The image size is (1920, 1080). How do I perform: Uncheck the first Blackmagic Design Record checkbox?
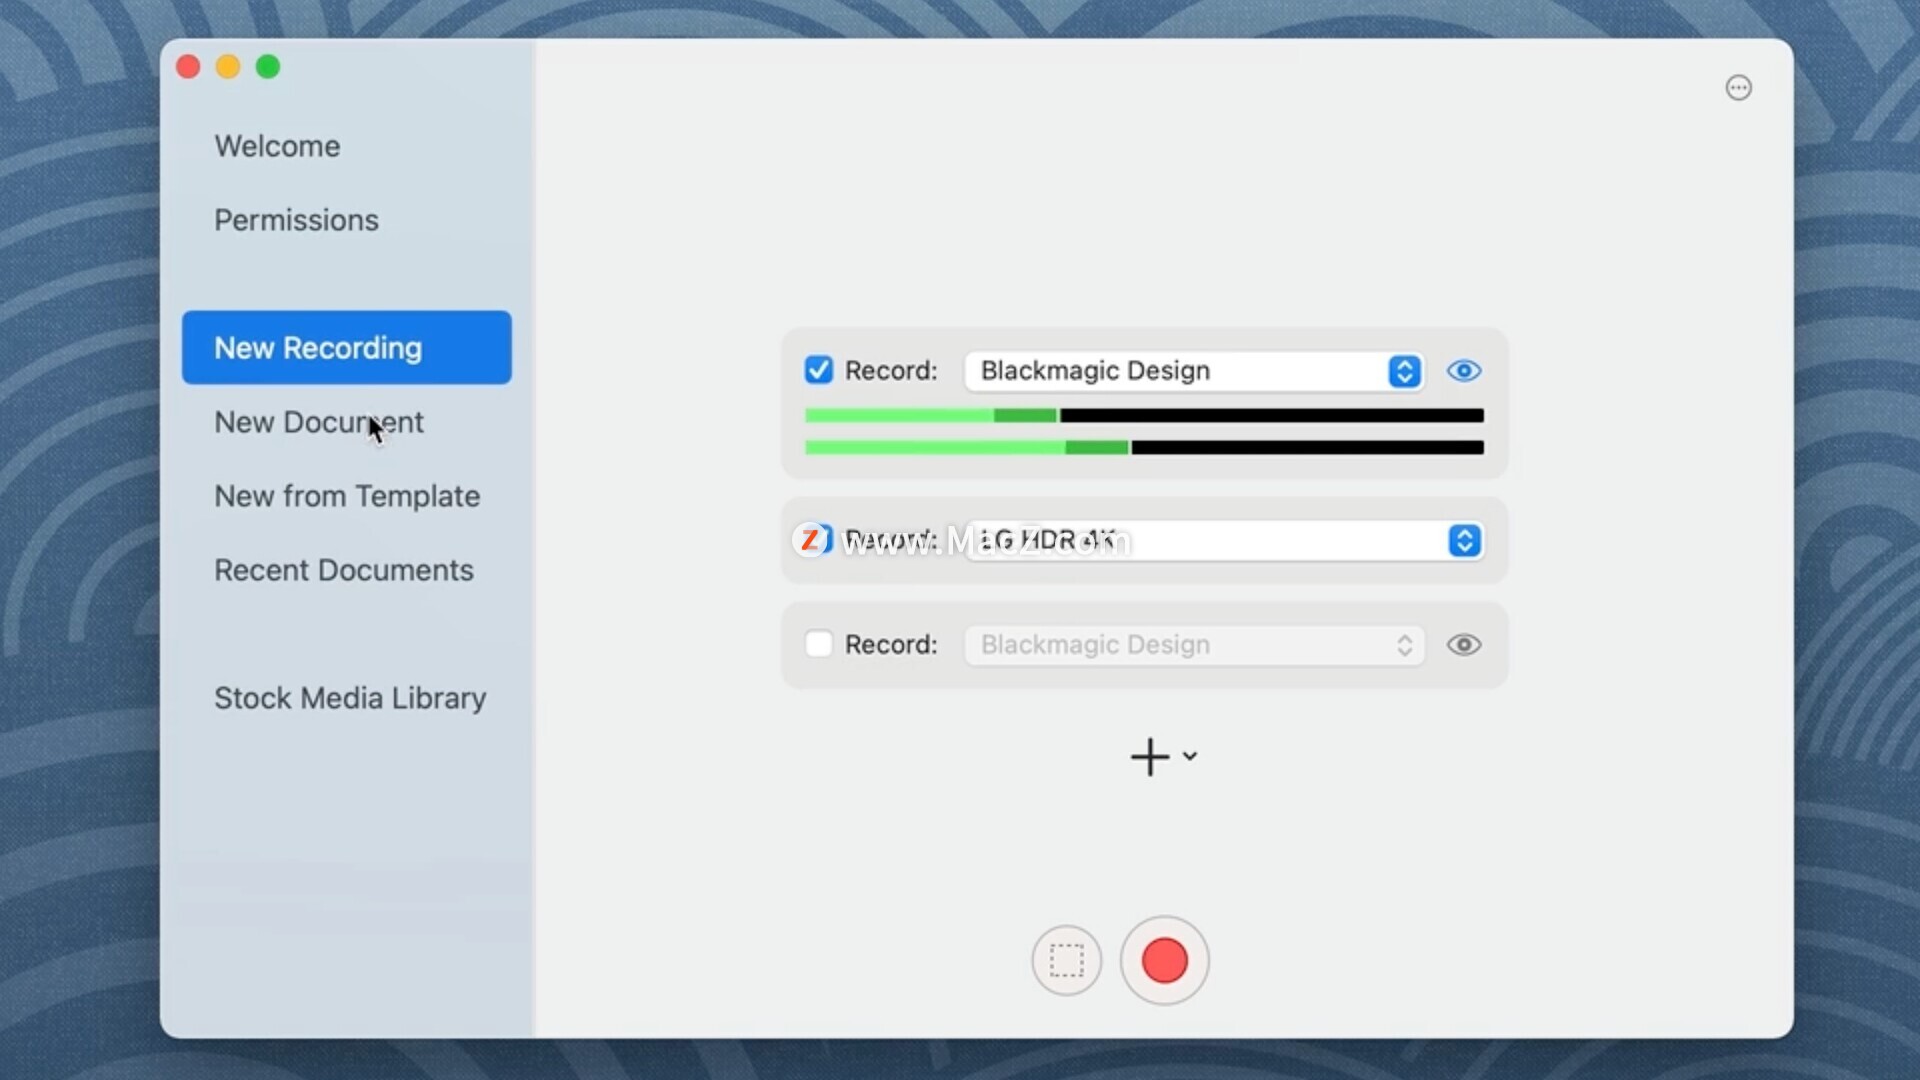coord(819,370)
